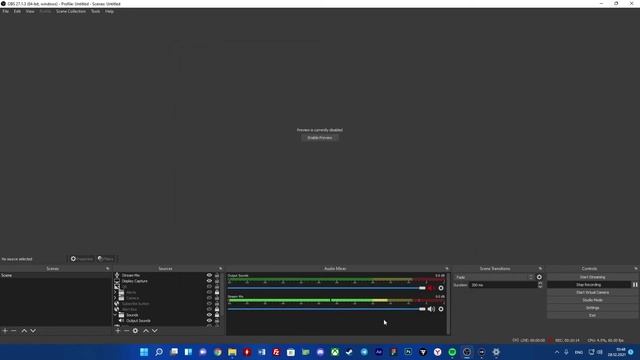Click Start Virtual Camera button
Viewport: 640px width, 360px height.
[x=592, y=292]
